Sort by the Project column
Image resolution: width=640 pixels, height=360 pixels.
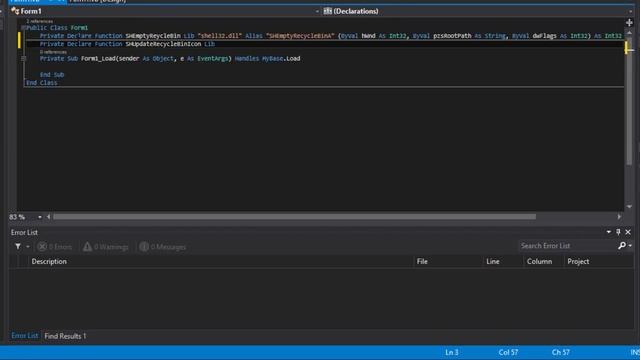[x=598, y=261]
